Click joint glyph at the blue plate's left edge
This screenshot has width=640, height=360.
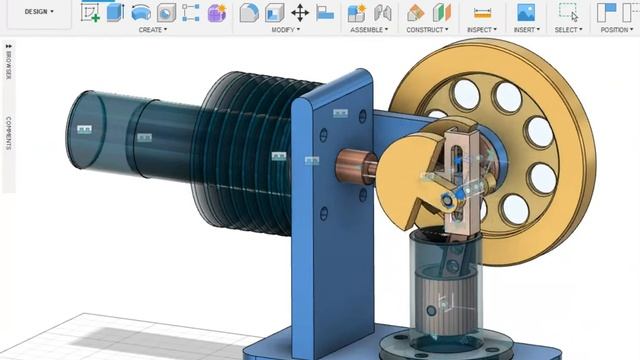point(312,161)
